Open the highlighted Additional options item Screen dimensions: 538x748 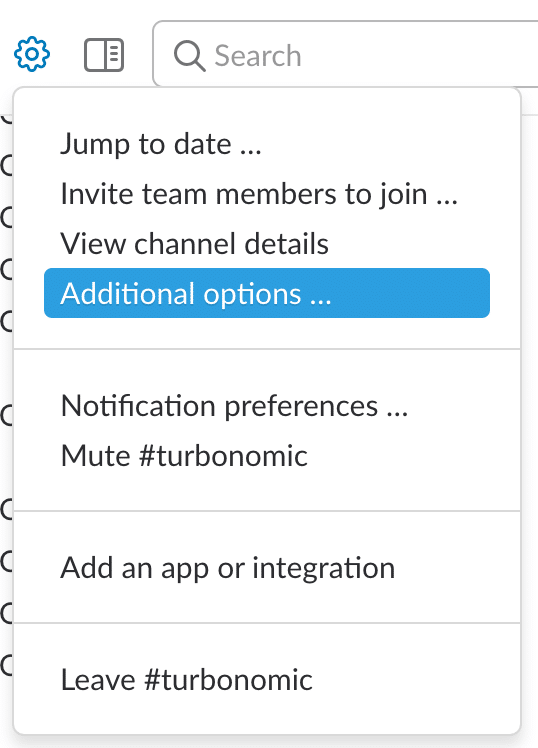(x=267, y=293)
